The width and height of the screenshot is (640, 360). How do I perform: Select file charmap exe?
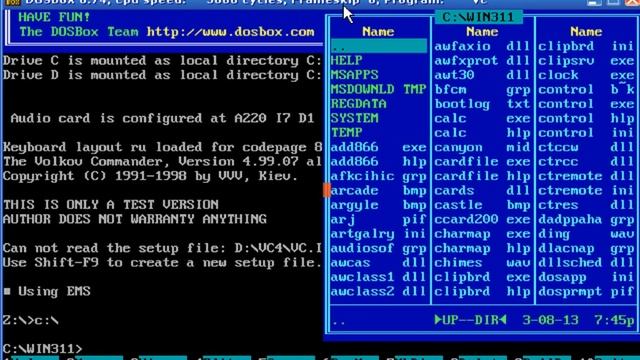point(482,234)
